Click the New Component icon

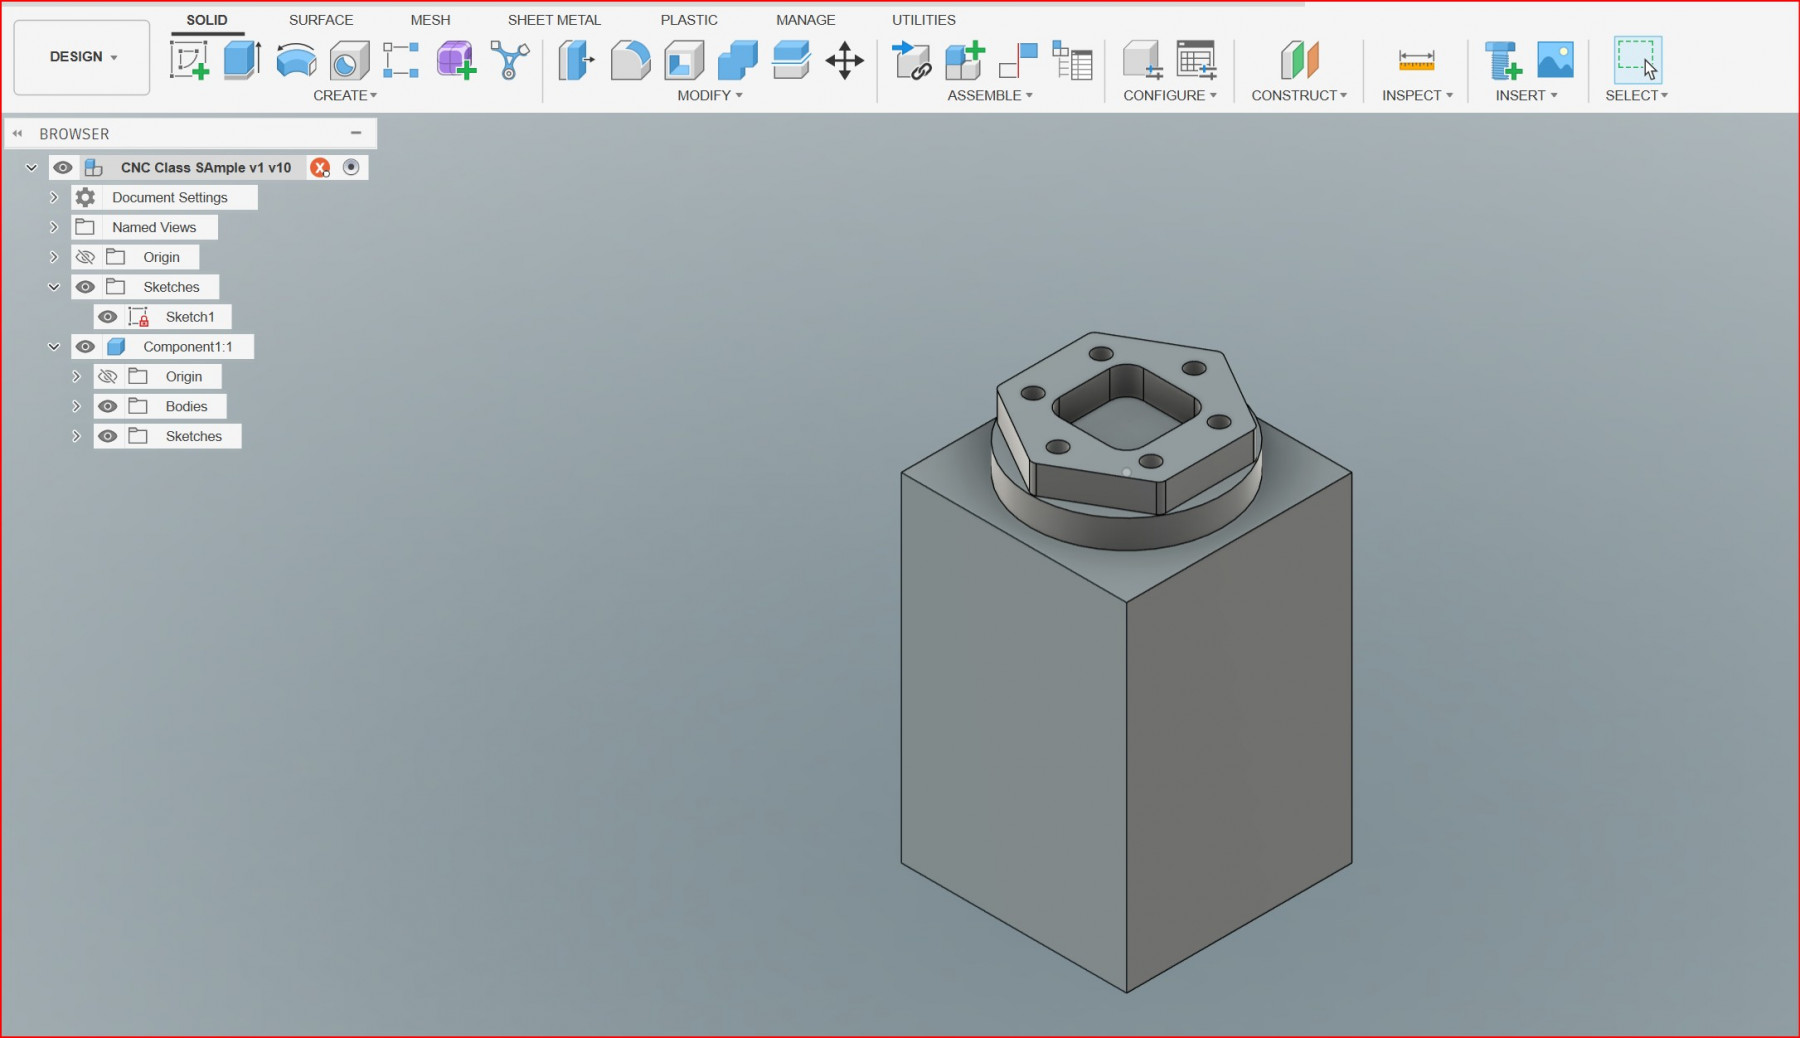(966, 60)
